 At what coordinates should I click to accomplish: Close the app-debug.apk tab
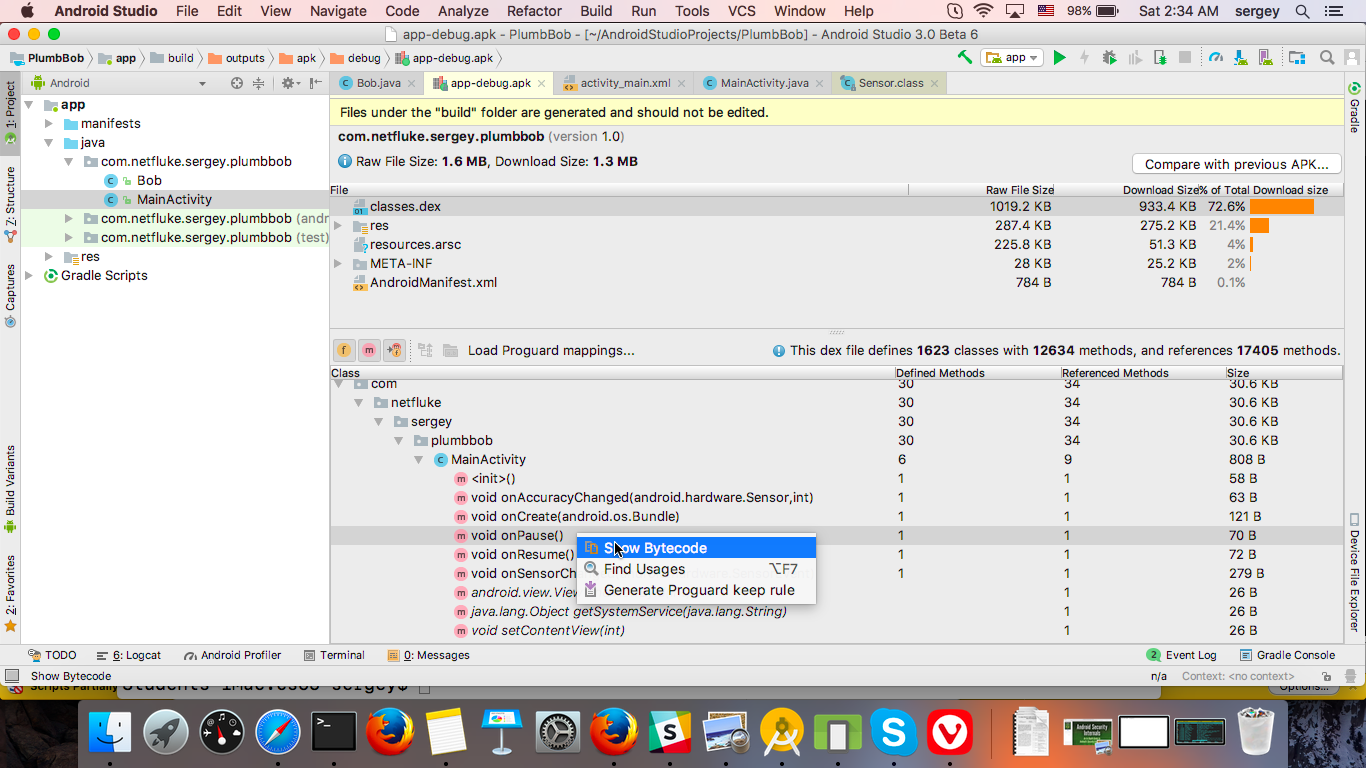tap(542, 83)
